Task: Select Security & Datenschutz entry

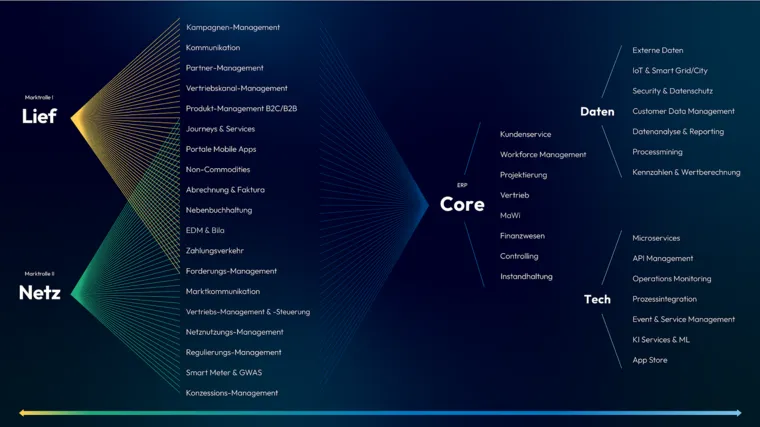Action: 672,91
